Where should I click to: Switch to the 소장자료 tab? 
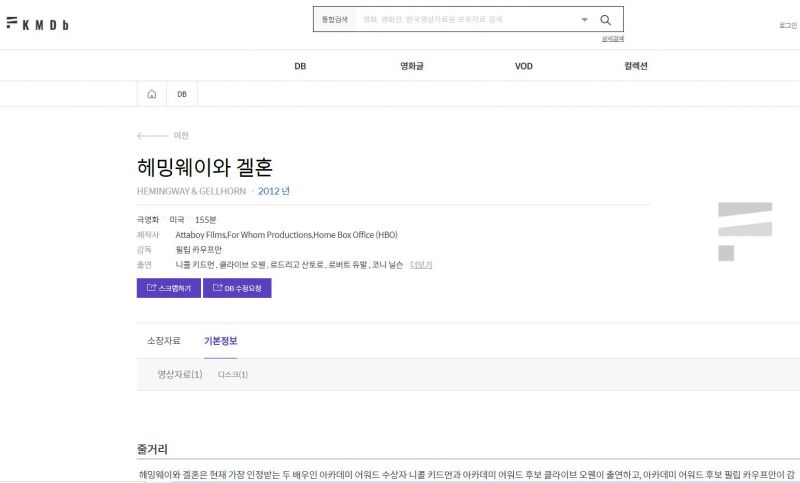(x=164, y=341)
